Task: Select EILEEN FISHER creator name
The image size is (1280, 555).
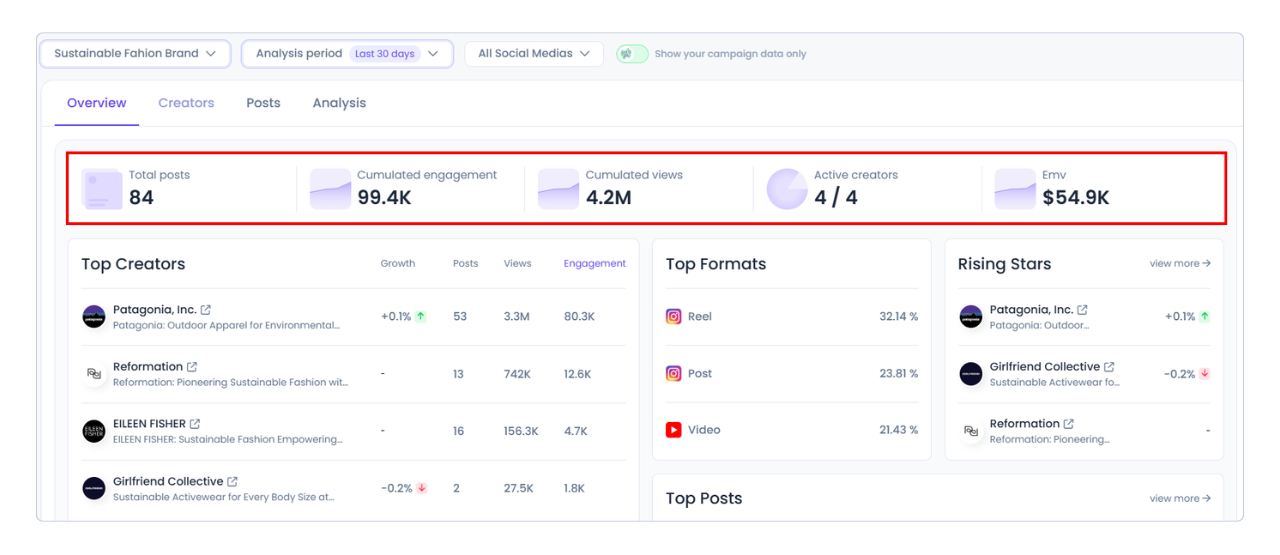Action: pyautogui.click(x=149, y=424)
